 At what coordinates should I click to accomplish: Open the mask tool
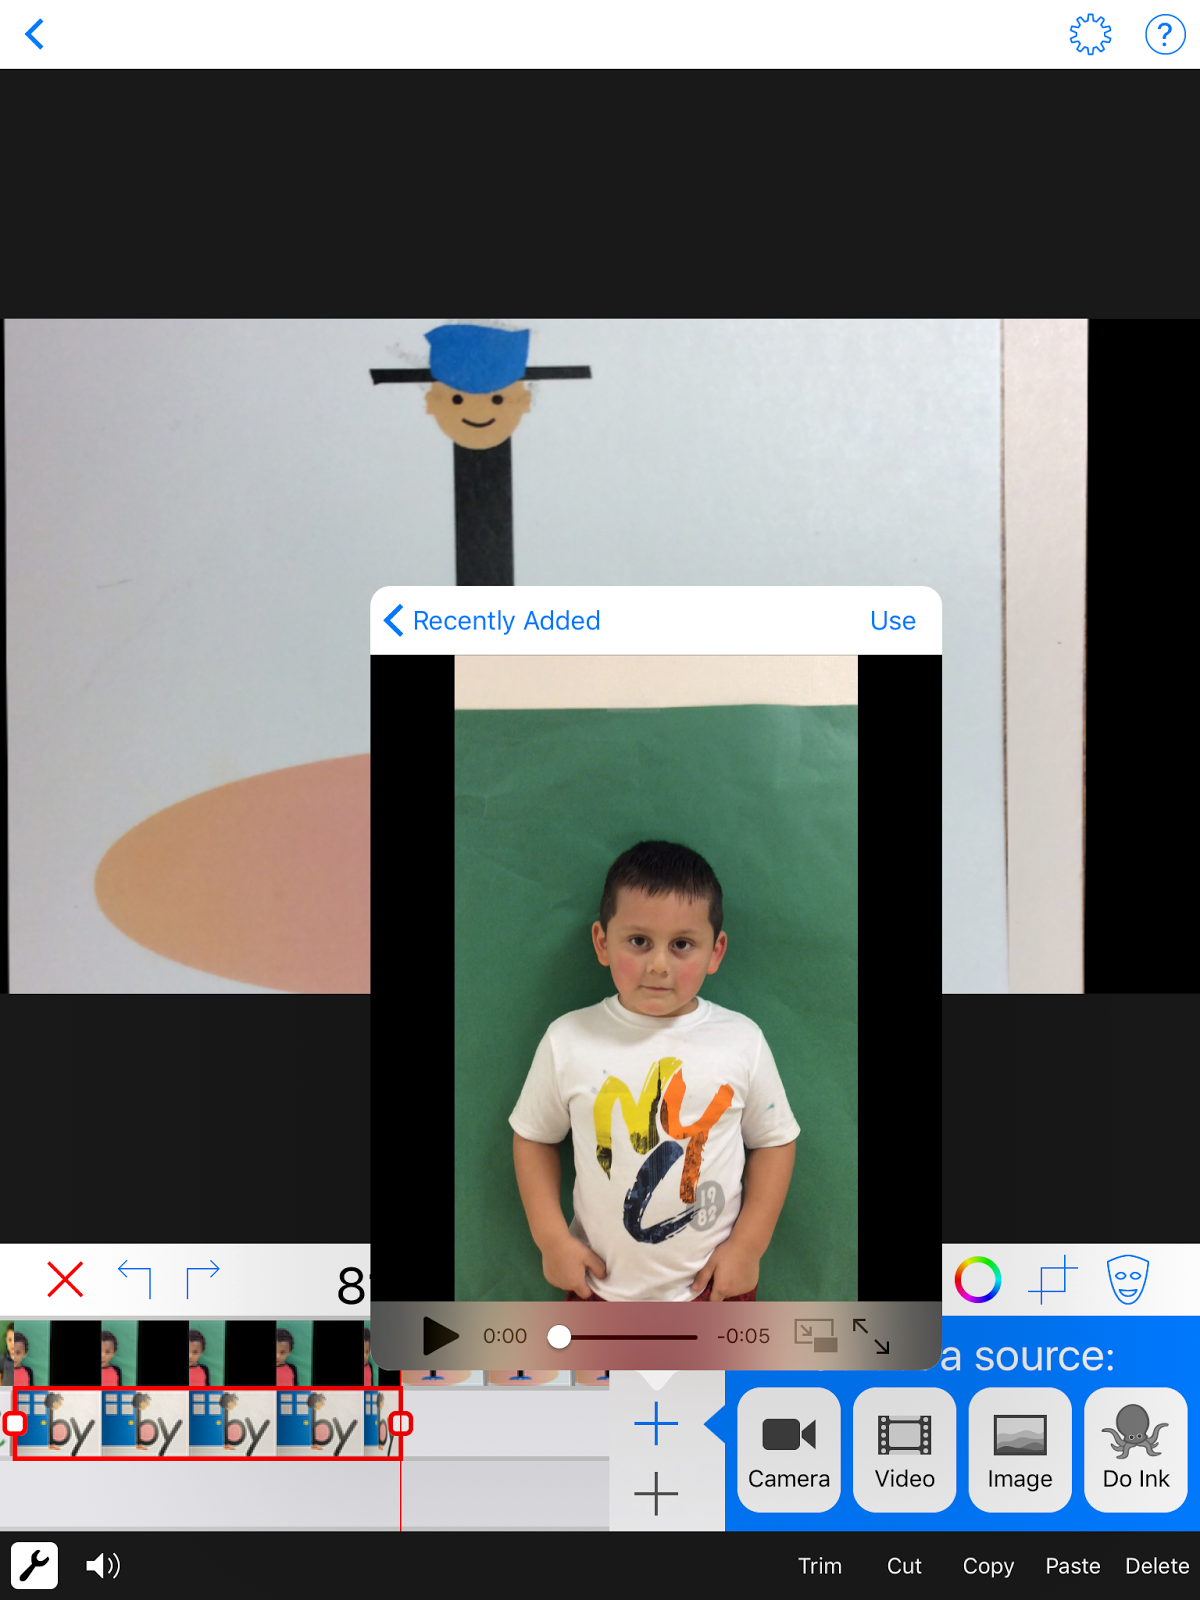pos(1128,1280)
